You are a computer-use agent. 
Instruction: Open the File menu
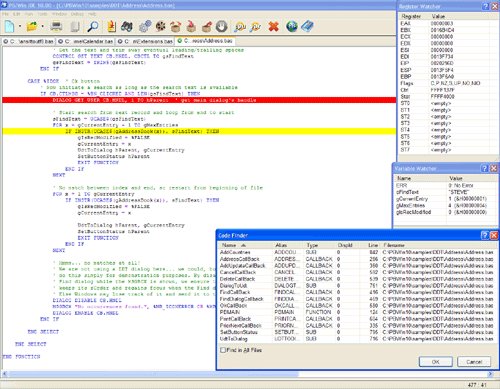(5, 14)
